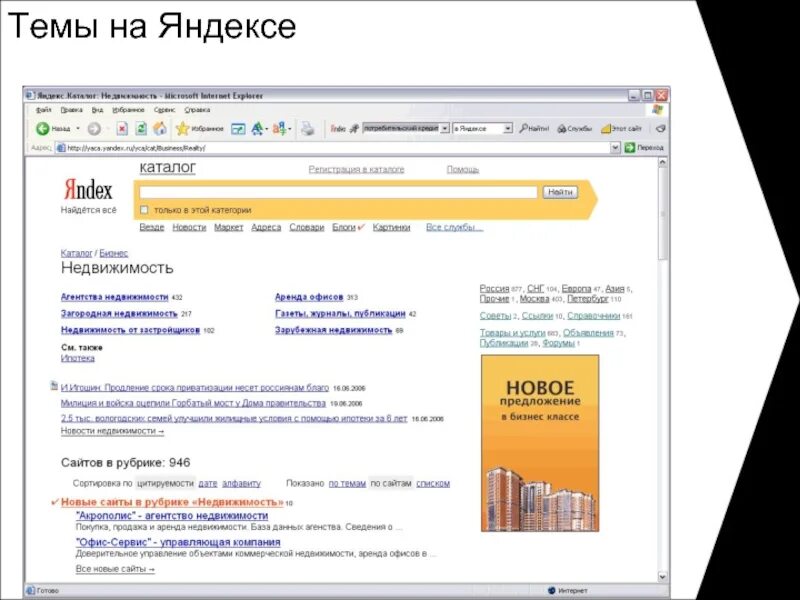Viewport: 800px width, 600px height.
Task: Open '"Офис-Сервис" - управляющая компания' link
Action: tap(178, 542)
